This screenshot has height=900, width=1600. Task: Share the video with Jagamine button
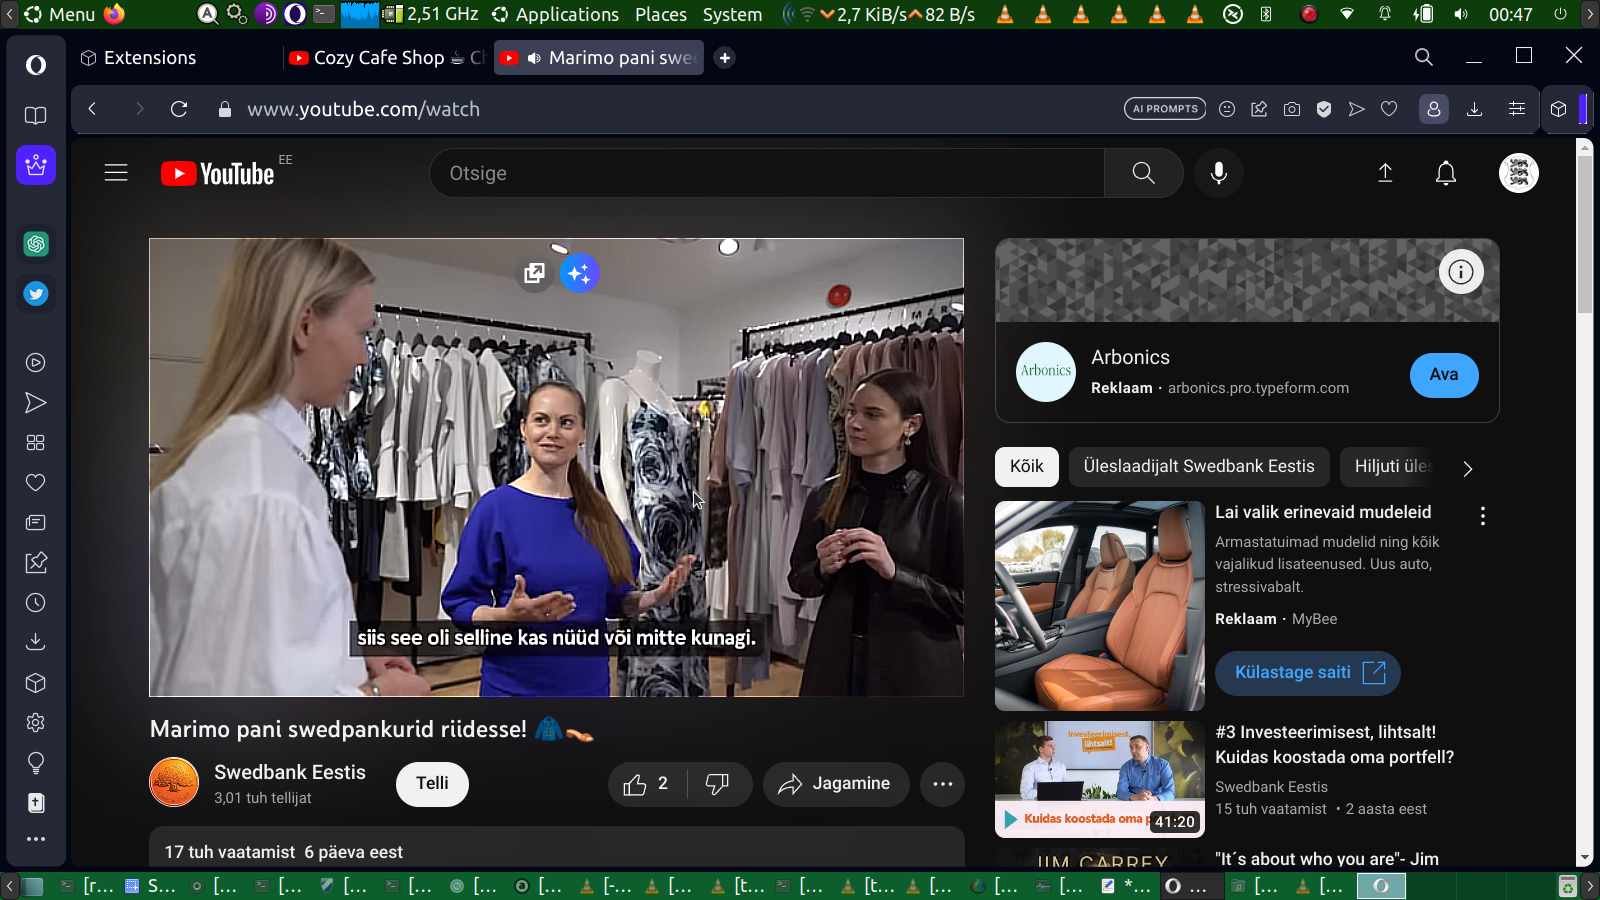point(836,784)
